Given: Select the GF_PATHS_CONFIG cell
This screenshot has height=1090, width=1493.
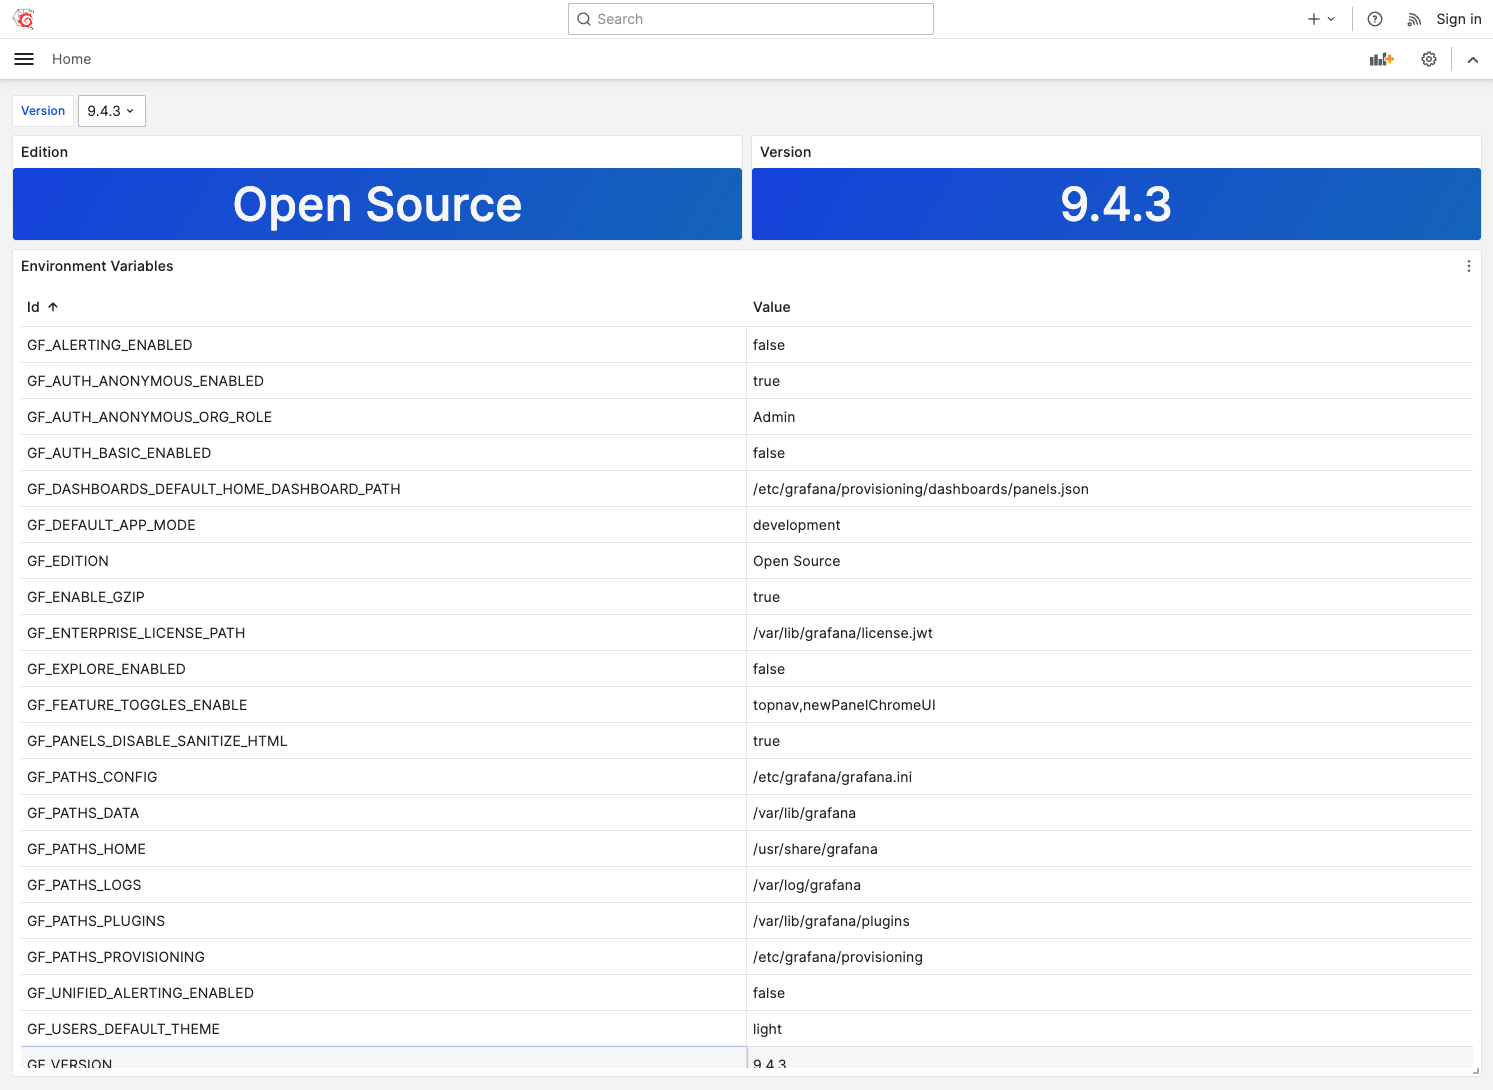Looking at the screenshot, I should click(x=384, y=777).
